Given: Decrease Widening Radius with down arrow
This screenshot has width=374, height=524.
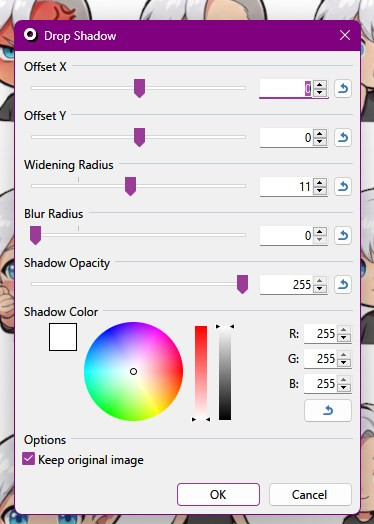Looking at the screenshot, I should tap(320, 191).
